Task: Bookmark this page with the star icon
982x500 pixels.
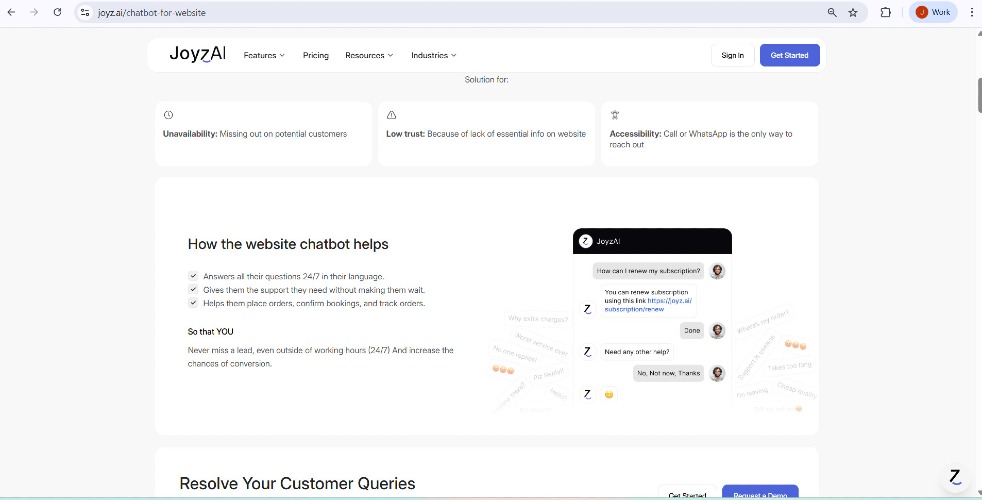Action: click(853, 12)
